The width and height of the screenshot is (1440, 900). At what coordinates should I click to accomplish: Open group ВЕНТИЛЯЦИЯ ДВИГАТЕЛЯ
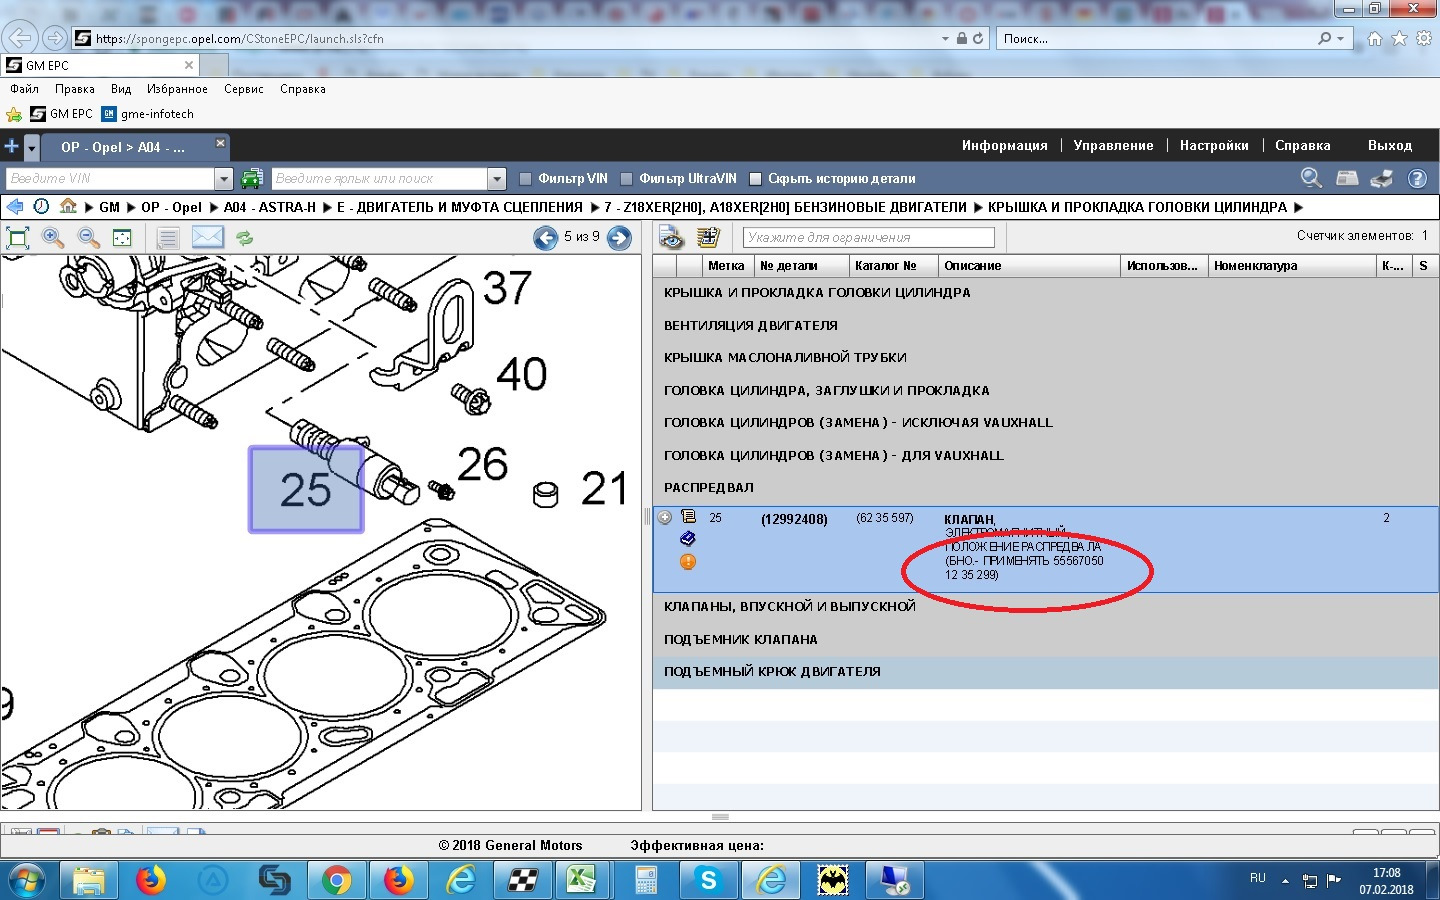pos(751,325)
